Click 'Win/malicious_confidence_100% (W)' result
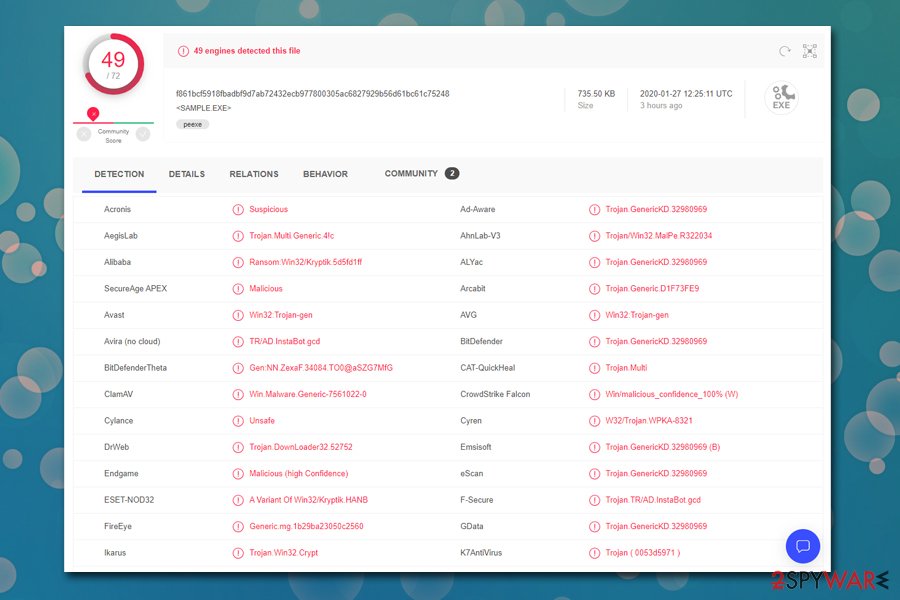The height and width of the screenshot is (600, 900). click(672, 394)
